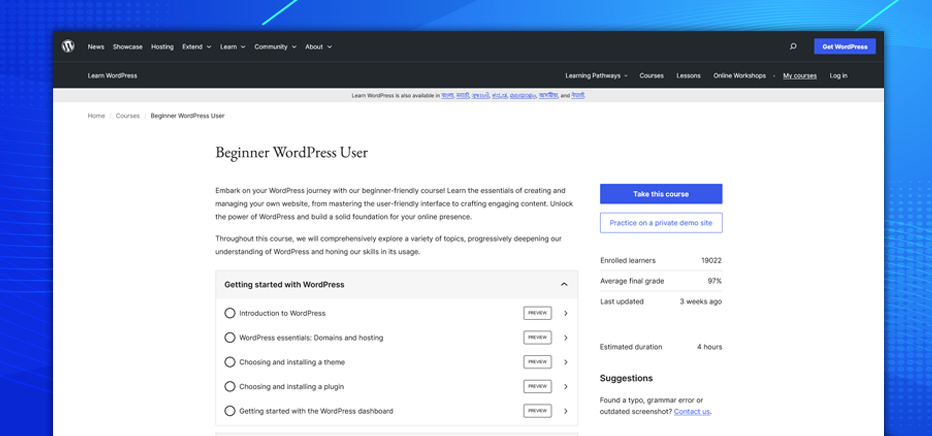
Task: Open Online Workshops navigation item
Action: (739, 75)
